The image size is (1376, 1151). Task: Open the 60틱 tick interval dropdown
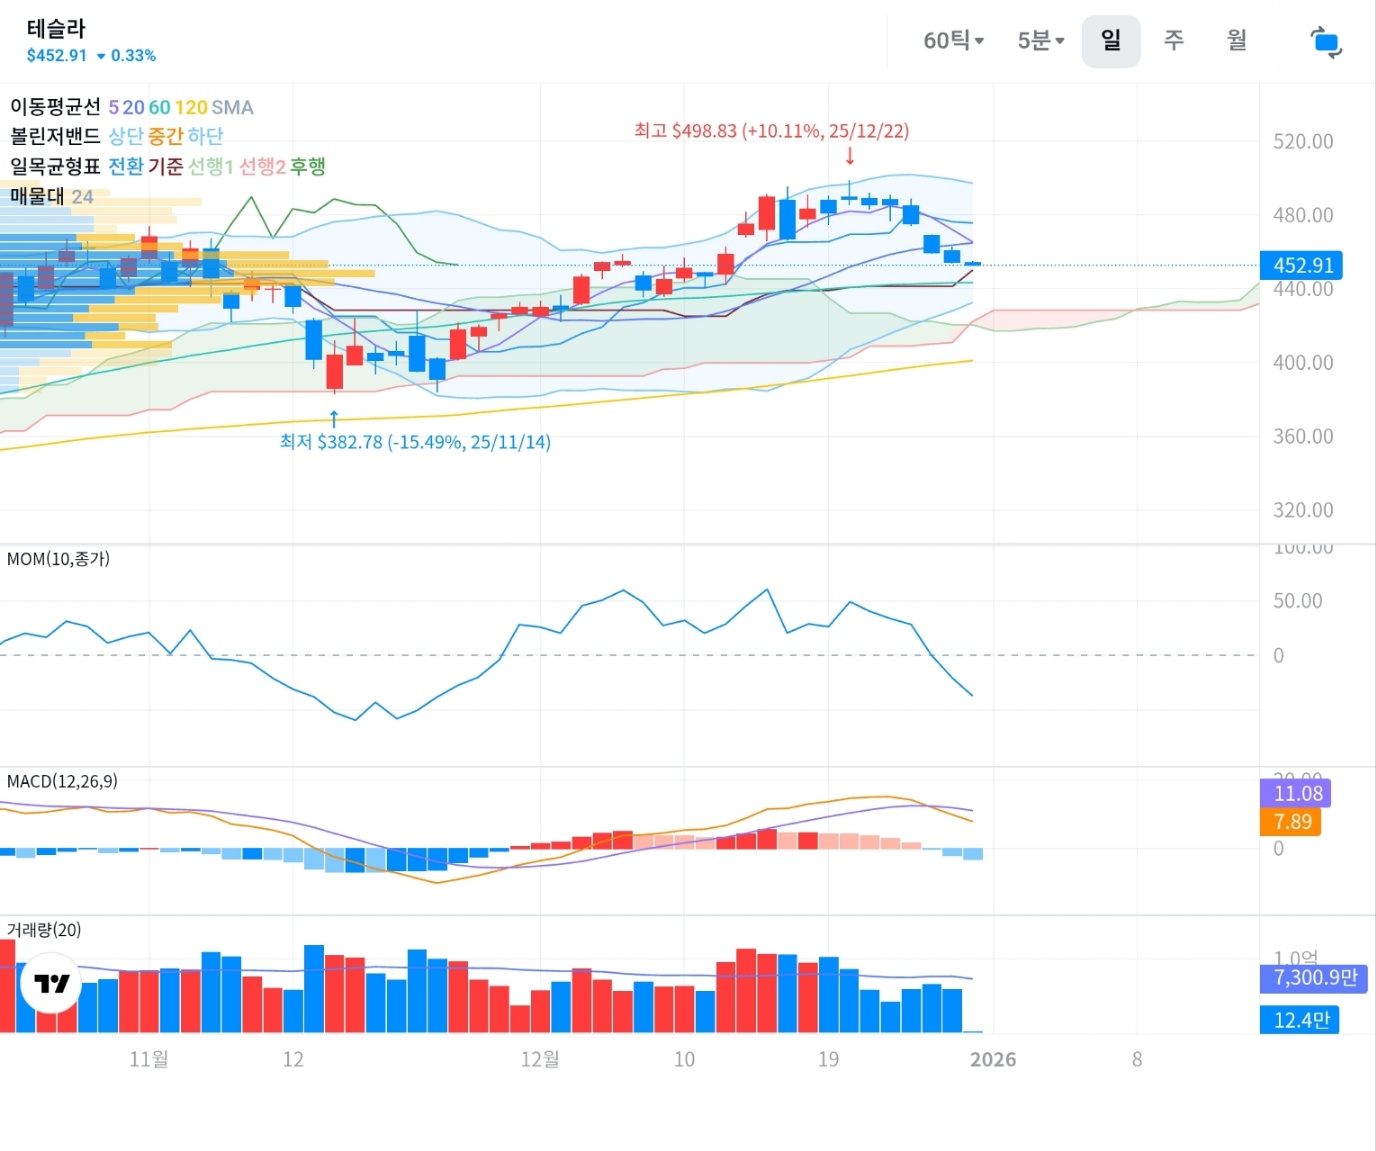click(x=953, y=41)
